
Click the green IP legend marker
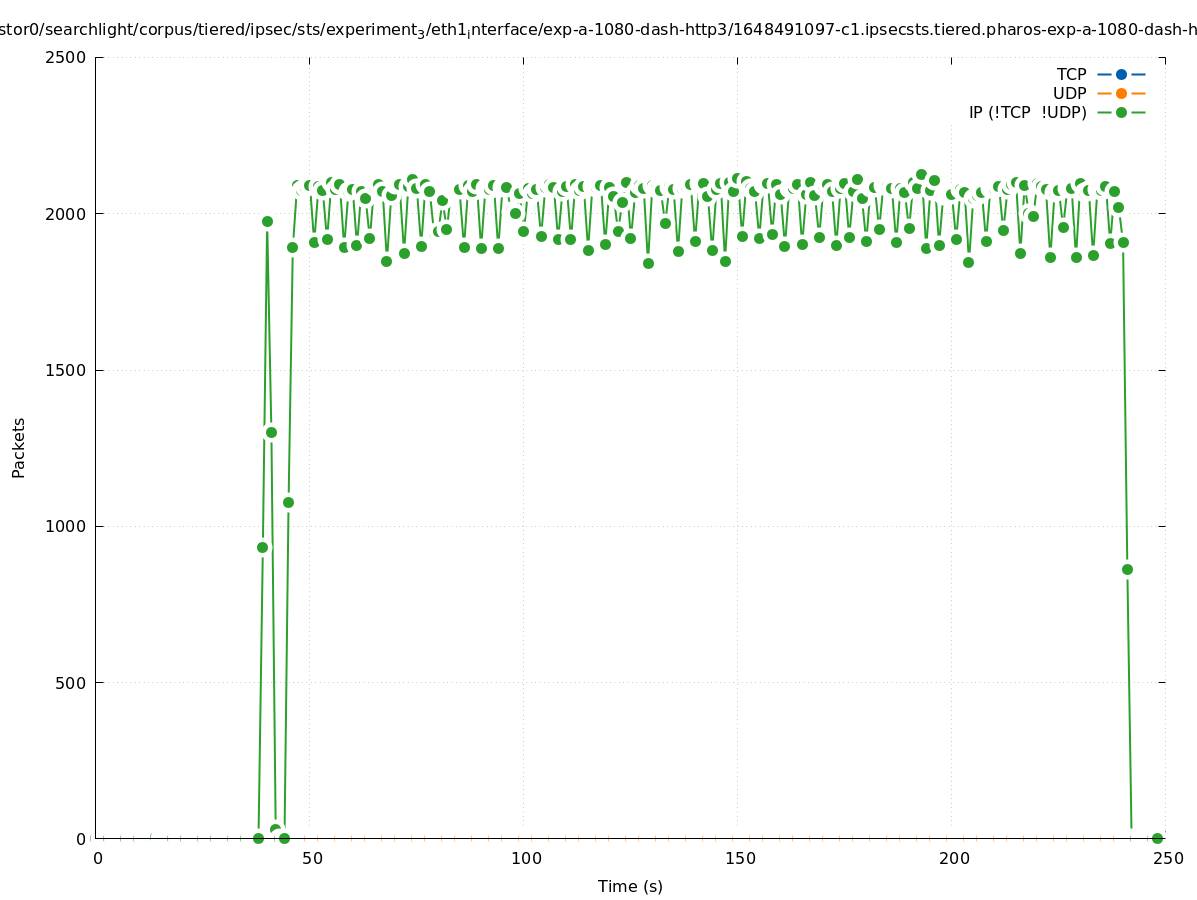click(x=1121, y=112)
